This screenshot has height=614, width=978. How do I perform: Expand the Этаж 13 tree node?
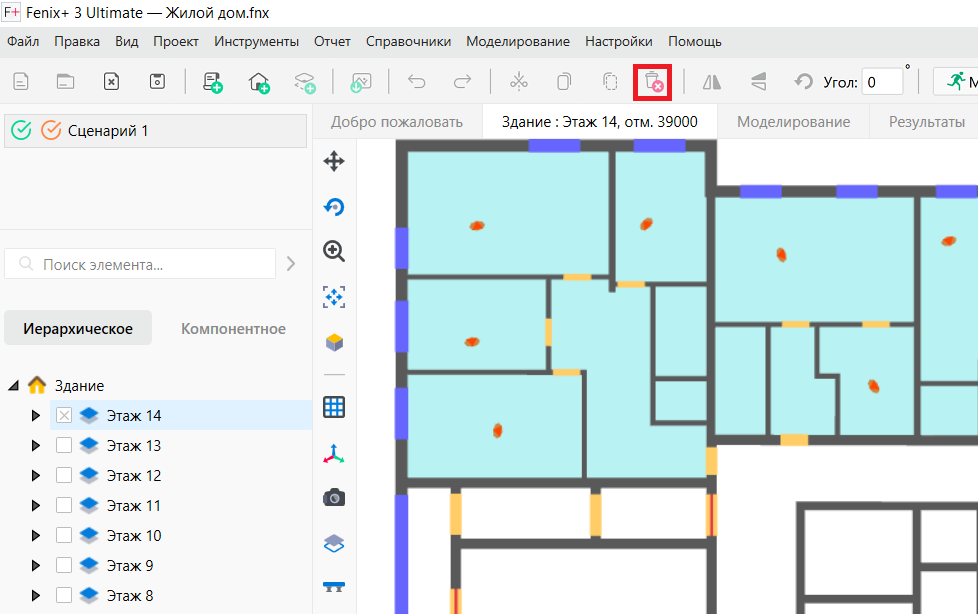(36, 446)
